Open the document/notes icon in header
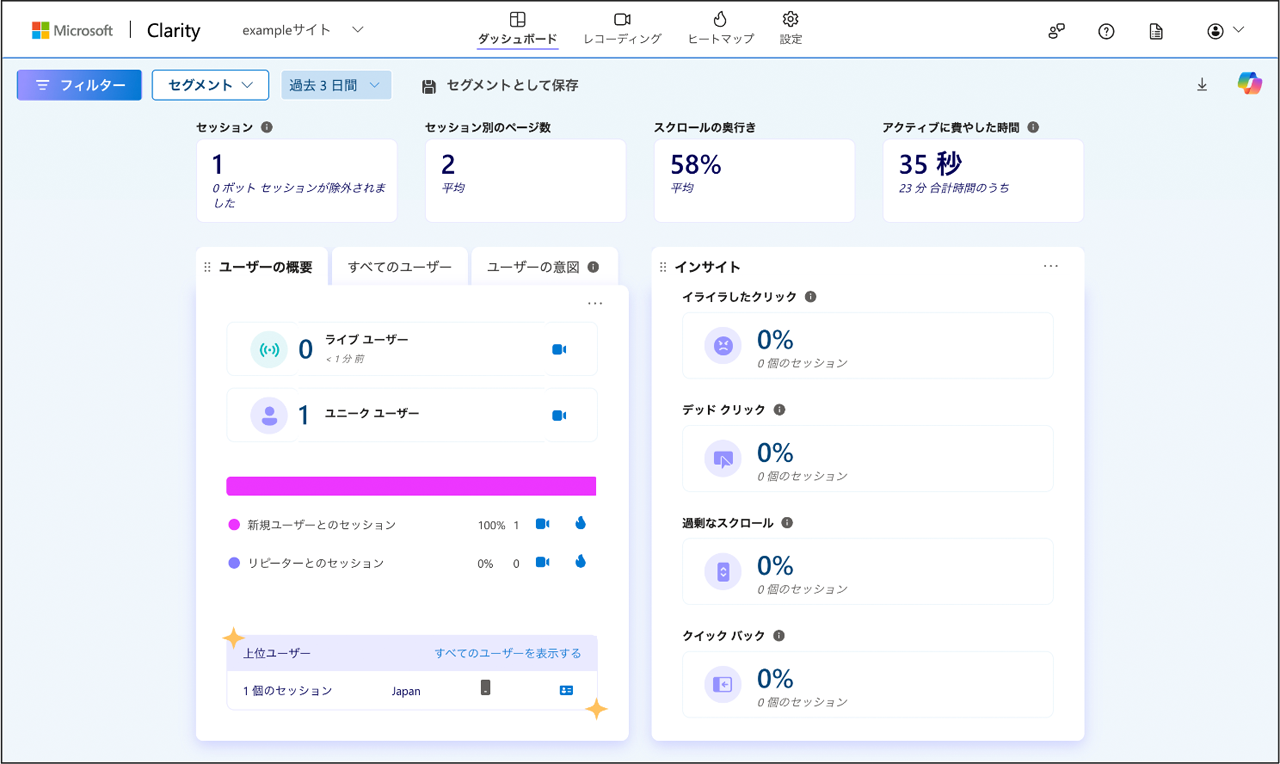1280x764 pixels. point(1156,31)
